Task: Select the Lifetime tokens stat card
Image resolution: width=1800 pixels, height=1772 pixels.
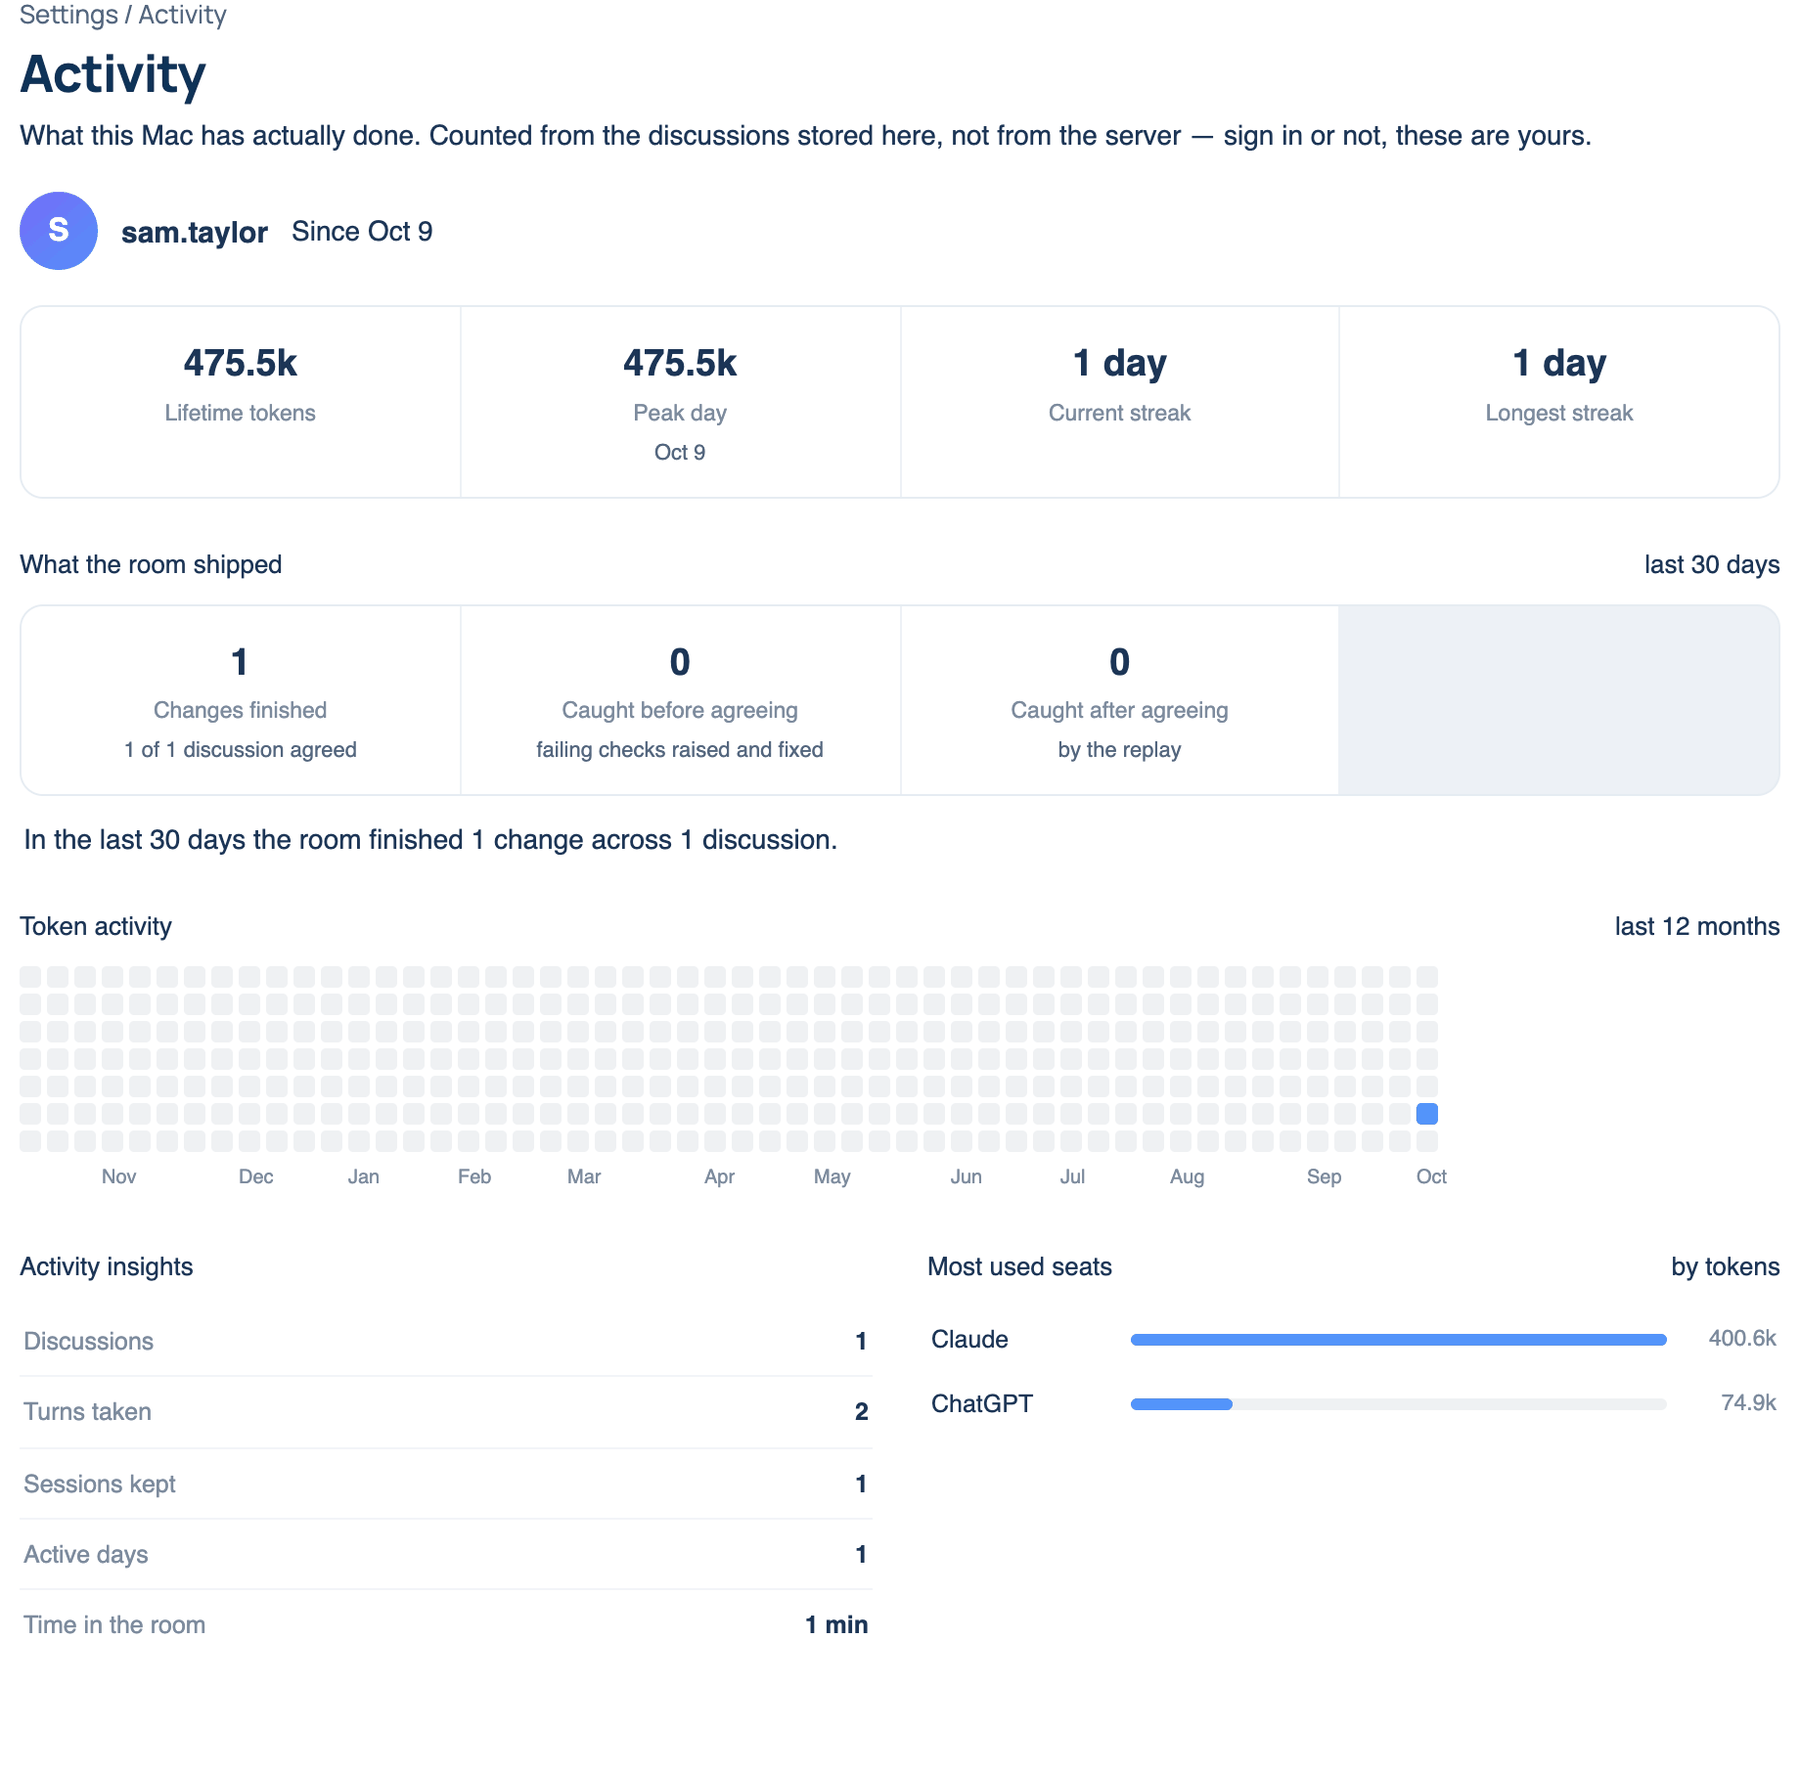Action: pyautogui.click(x=240, y=402)
